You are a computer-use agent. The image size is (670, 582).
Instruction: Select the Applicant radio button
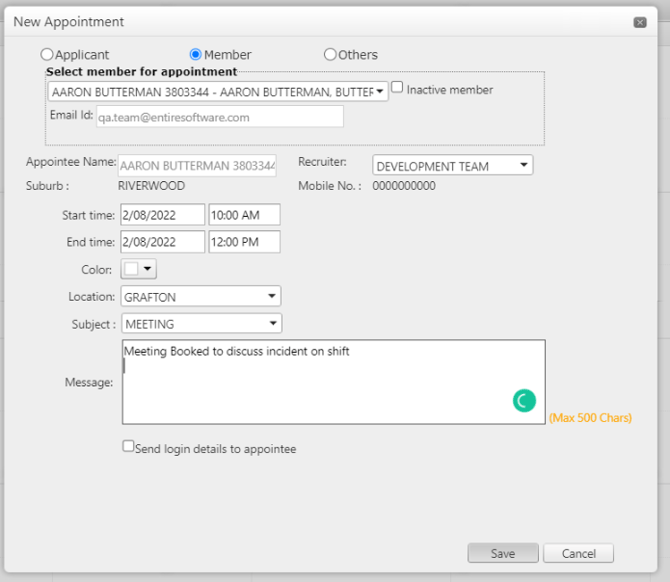[47, 54]
